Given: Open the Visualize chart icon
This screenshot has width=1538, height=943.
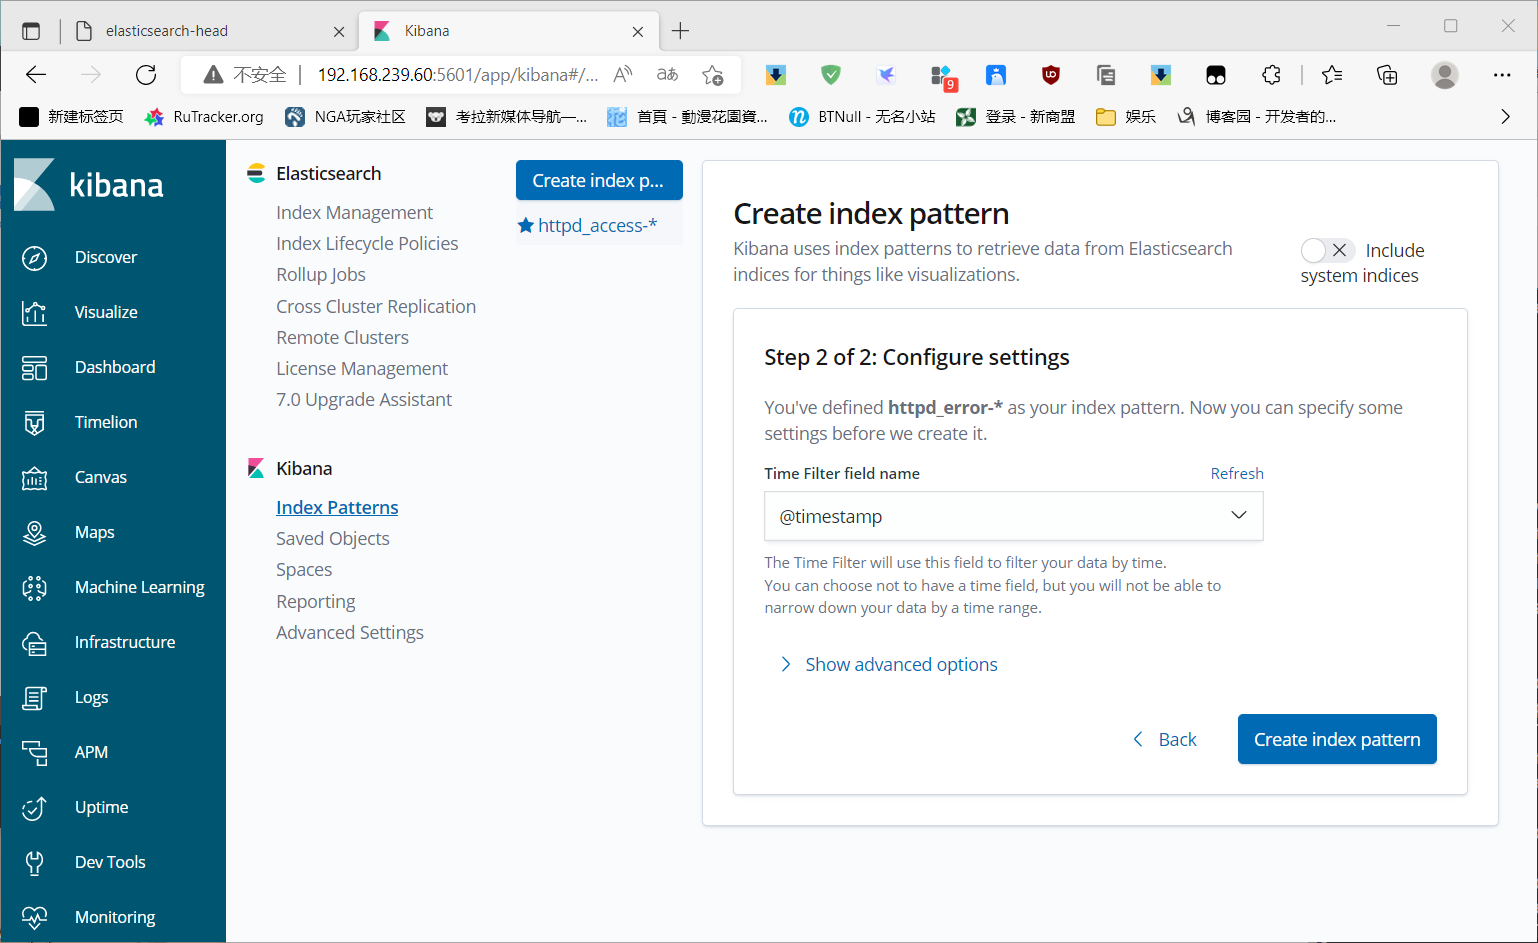Looking at the screenshot, I should point(34,313).
